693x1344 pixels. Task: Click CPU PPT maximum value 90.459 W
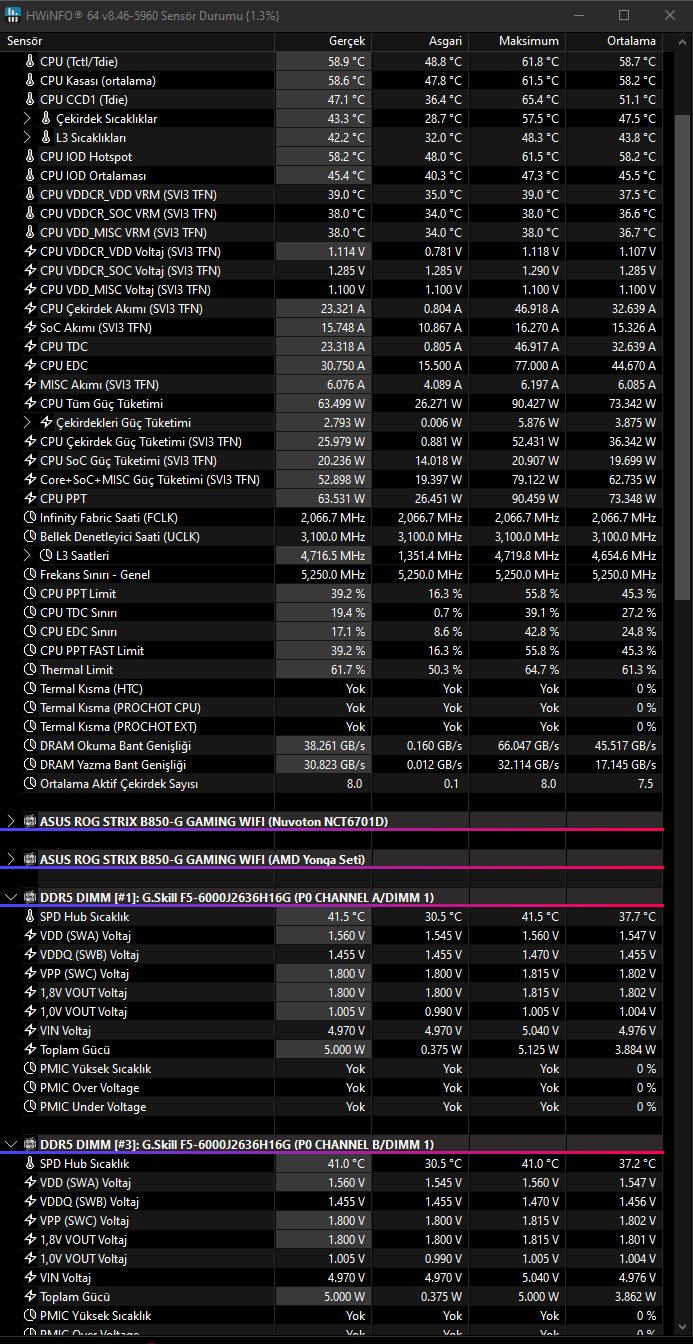point(532,498)
